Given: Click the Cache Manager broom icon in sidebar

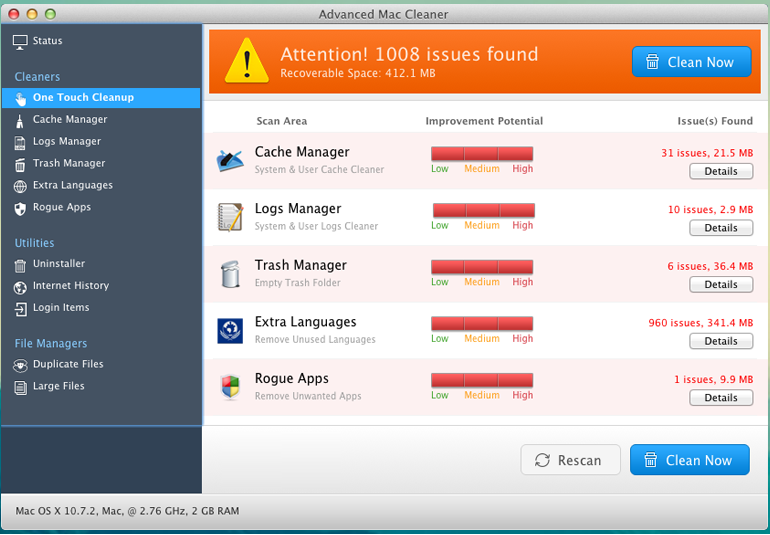Looking at the screenshot, I should click(x=20, y=121).
